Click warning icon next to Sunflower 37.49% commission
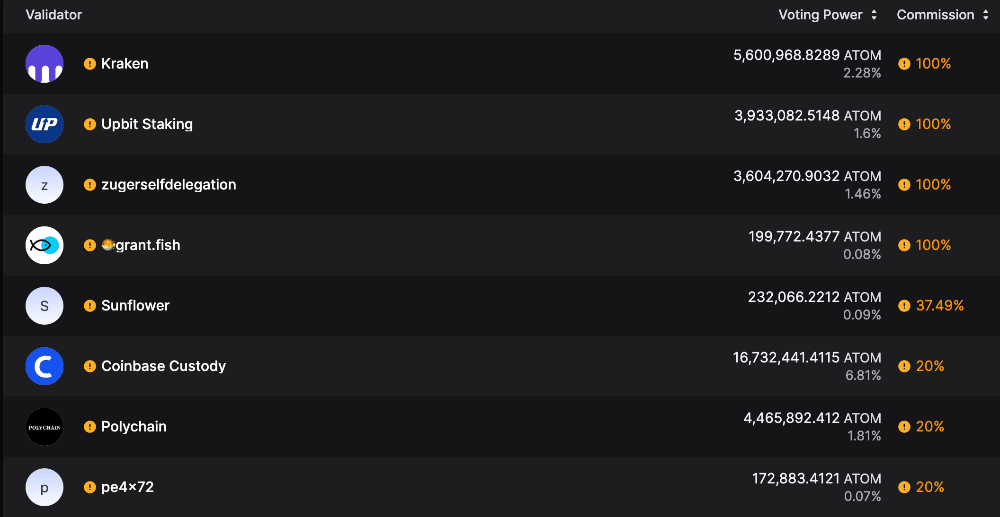 pos(904,306)
